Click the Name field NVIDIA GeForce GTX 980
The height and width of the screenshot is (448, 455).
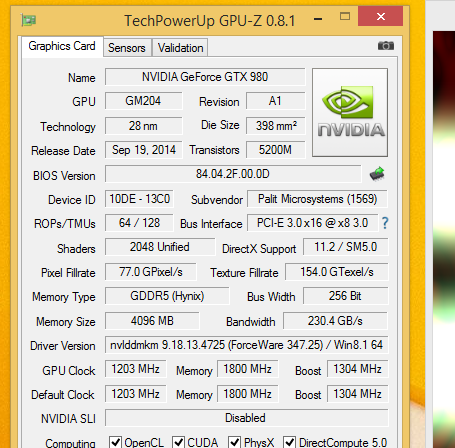click(205, 77)
